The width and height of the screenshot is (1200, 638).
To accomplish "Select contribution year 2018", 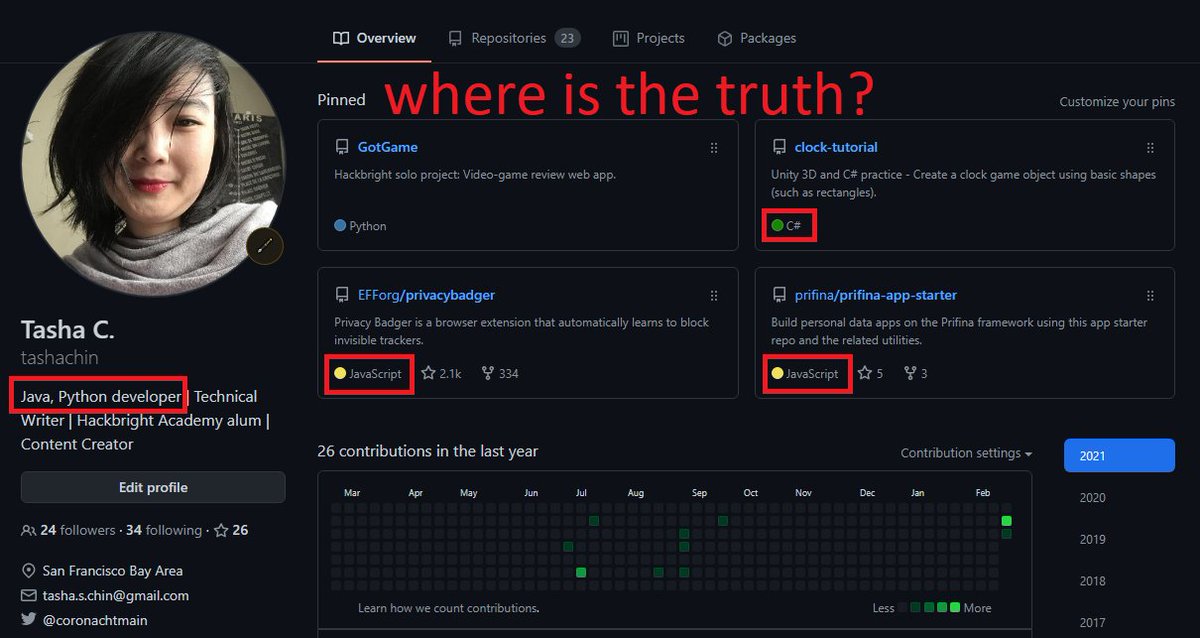I will [1092, 581].
